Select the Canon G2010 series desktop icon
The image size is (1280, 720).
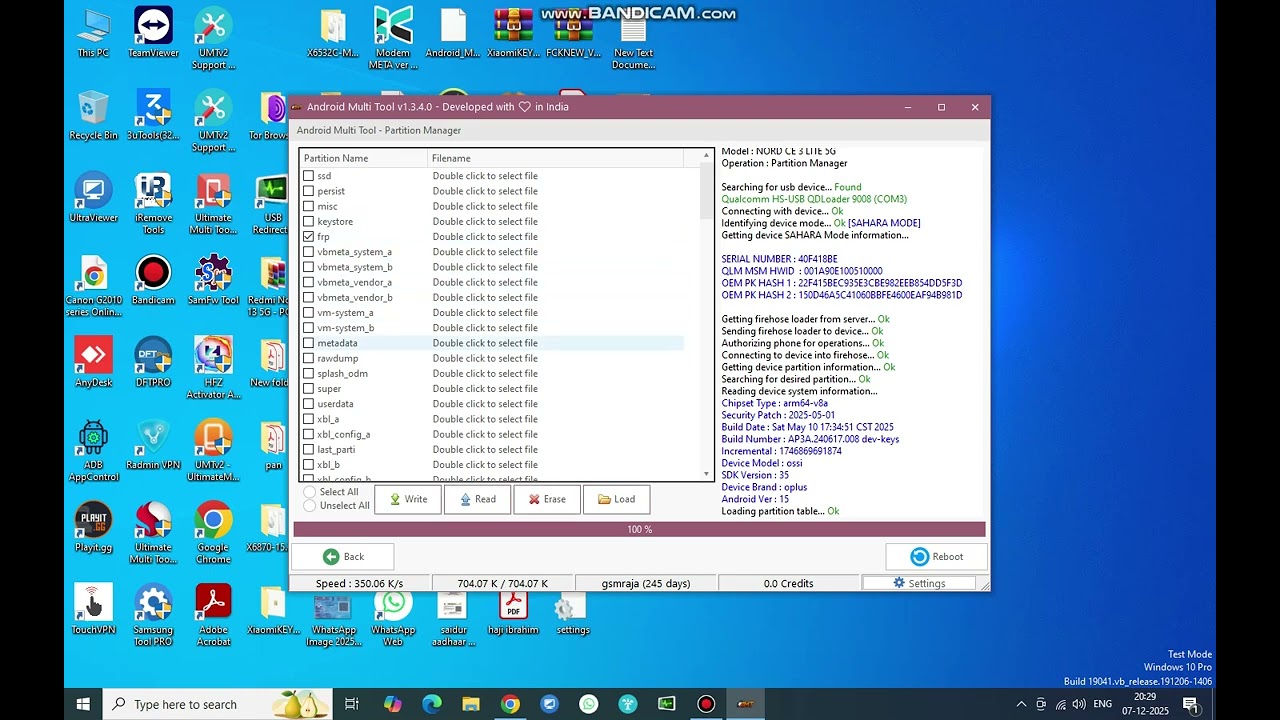pos(93,287)
